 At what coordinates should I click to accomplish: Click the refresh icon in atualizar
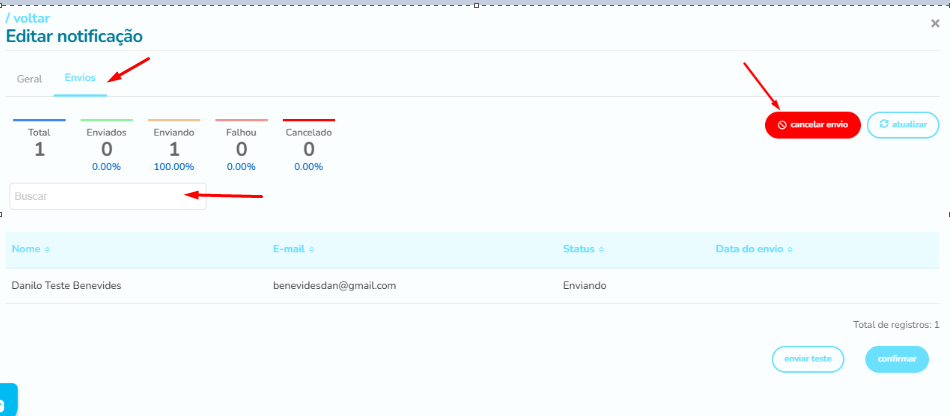(x=884, y=124)
